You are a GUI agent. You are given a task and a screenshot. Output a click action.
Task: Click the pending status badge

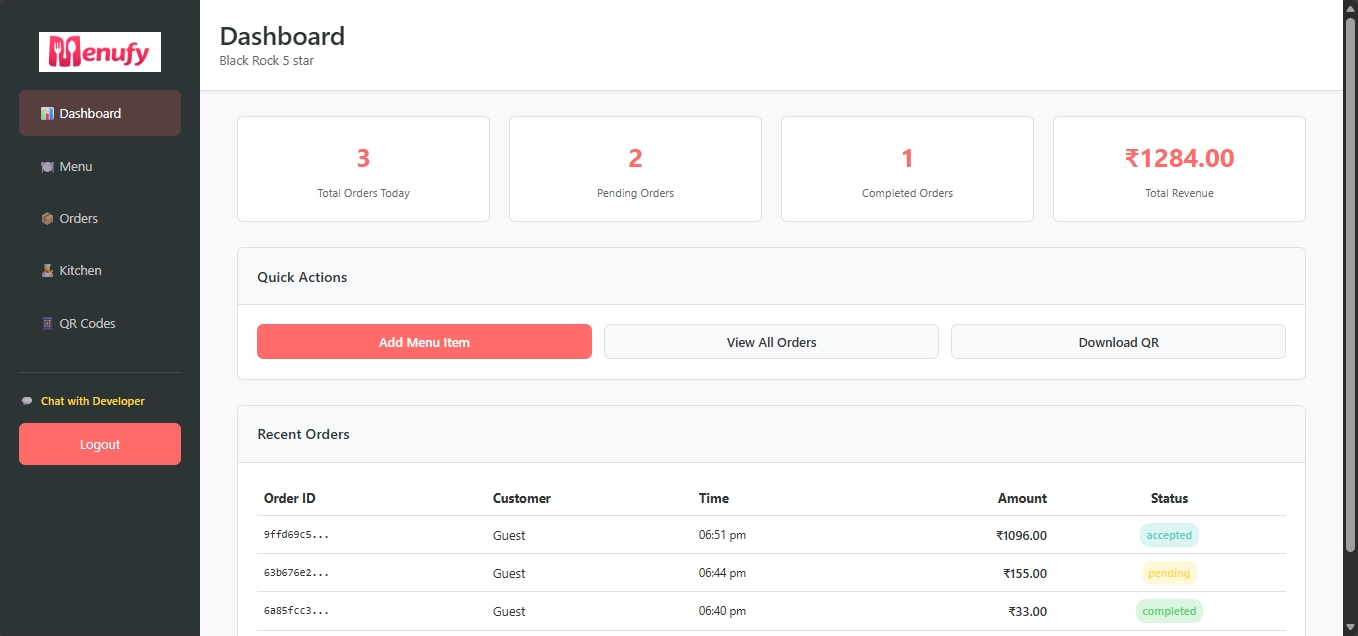1169,573
